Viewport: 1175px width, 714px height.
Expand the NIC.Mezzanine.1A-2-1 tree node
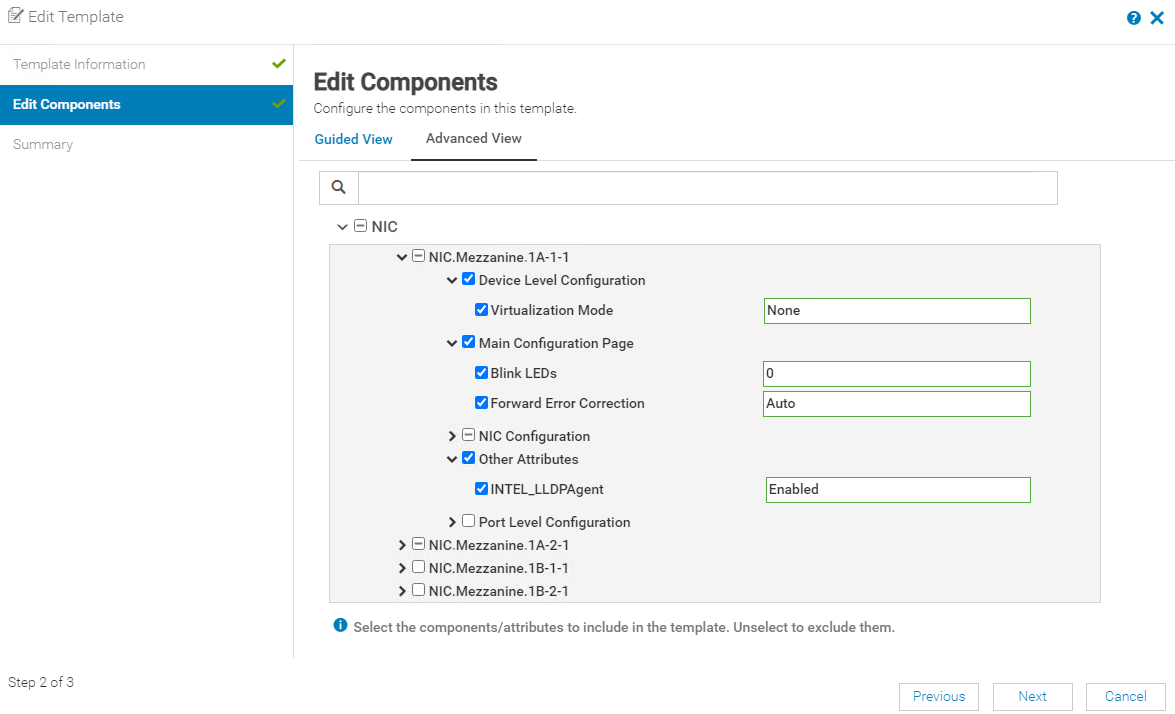[x=402, y=545]
